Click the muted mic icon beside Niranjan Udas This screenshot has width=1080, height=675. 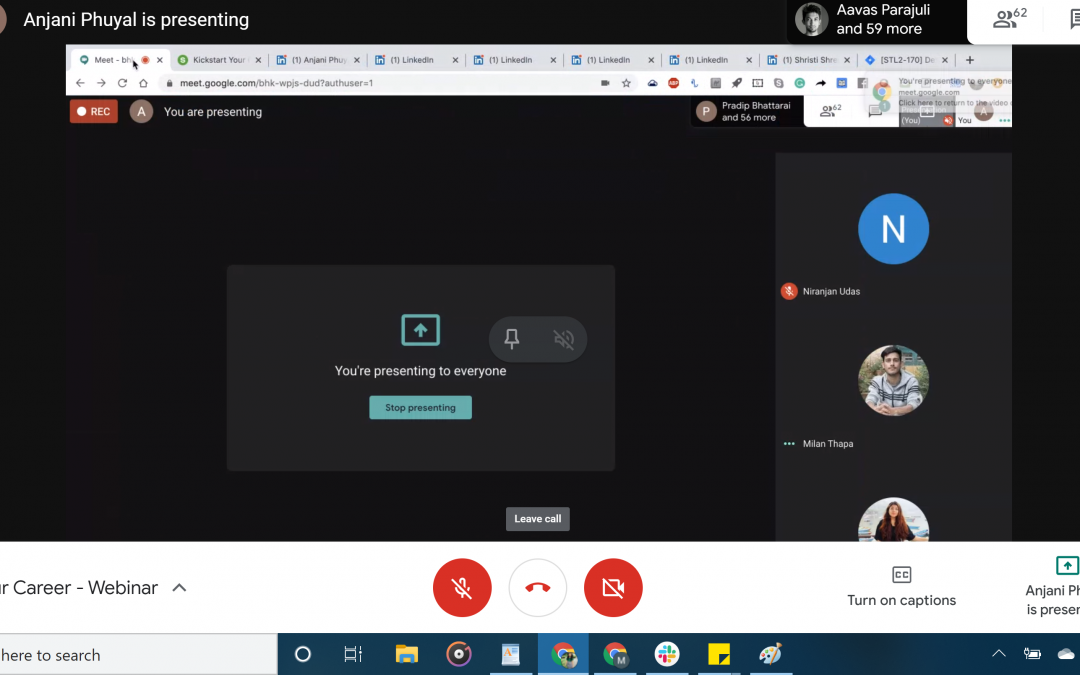pyautogui.click(x=789, y=291)
